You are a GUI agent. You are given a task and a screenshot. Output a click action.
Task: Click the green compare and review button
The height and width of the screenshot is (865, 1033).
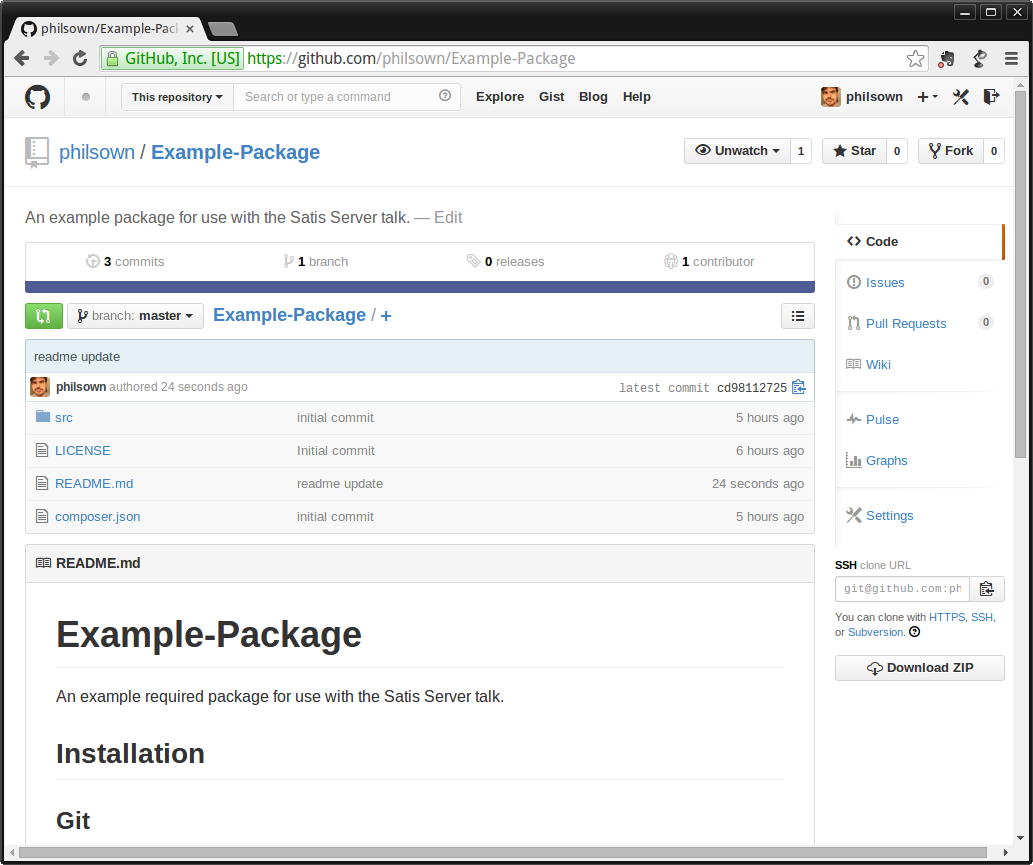43,316
